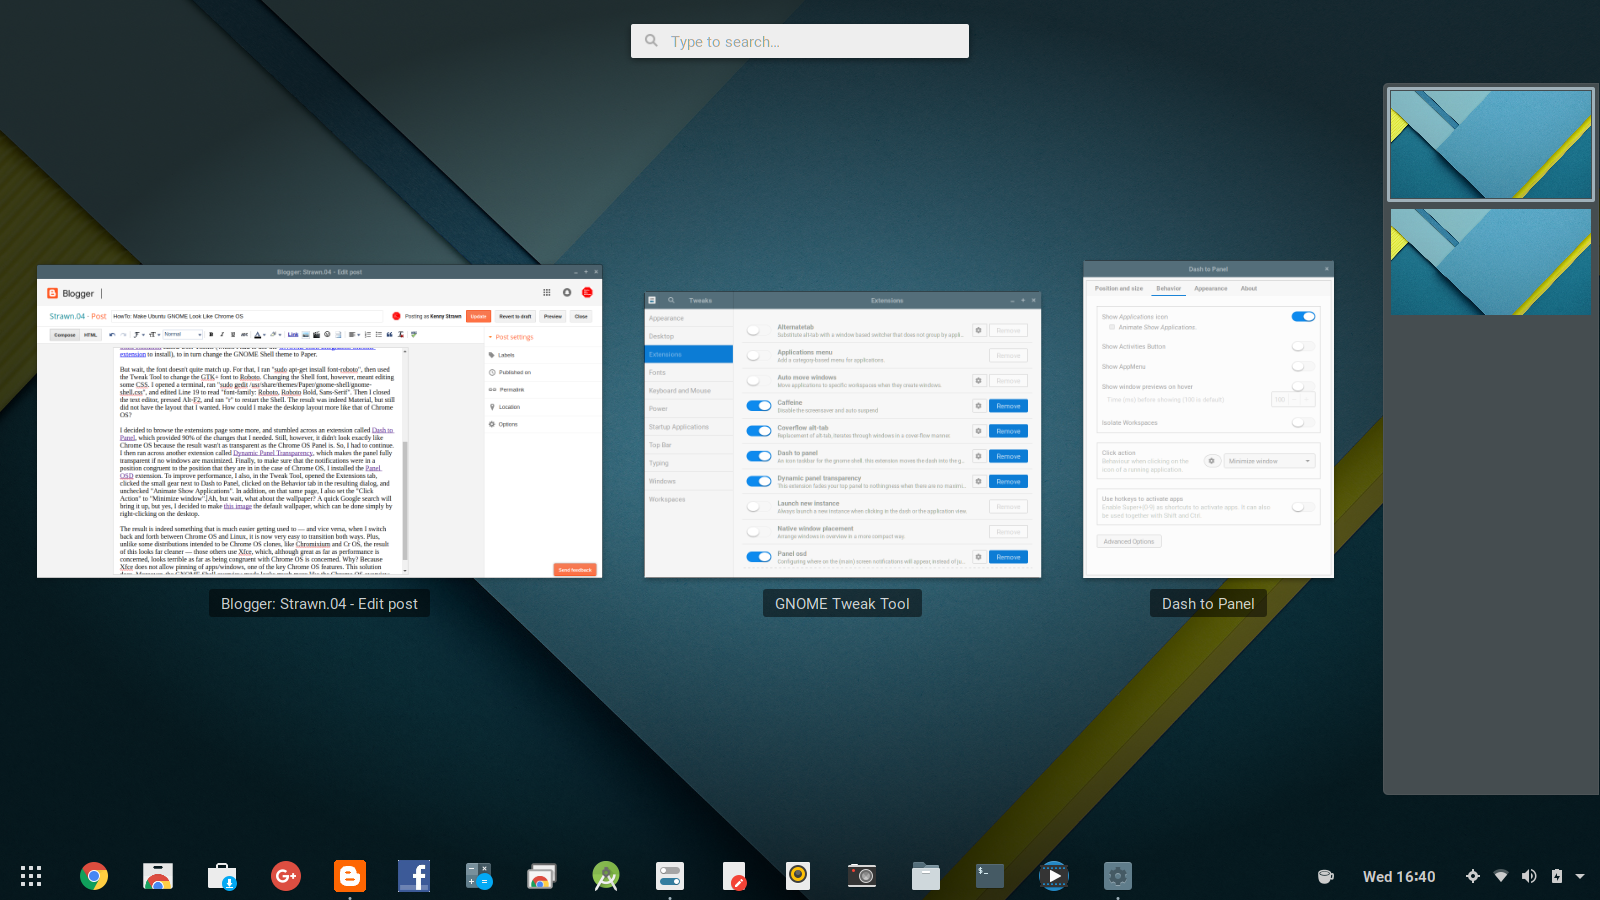Open the terminal from the taskbar
1600x900 pixels.
[x=988, y=876]
